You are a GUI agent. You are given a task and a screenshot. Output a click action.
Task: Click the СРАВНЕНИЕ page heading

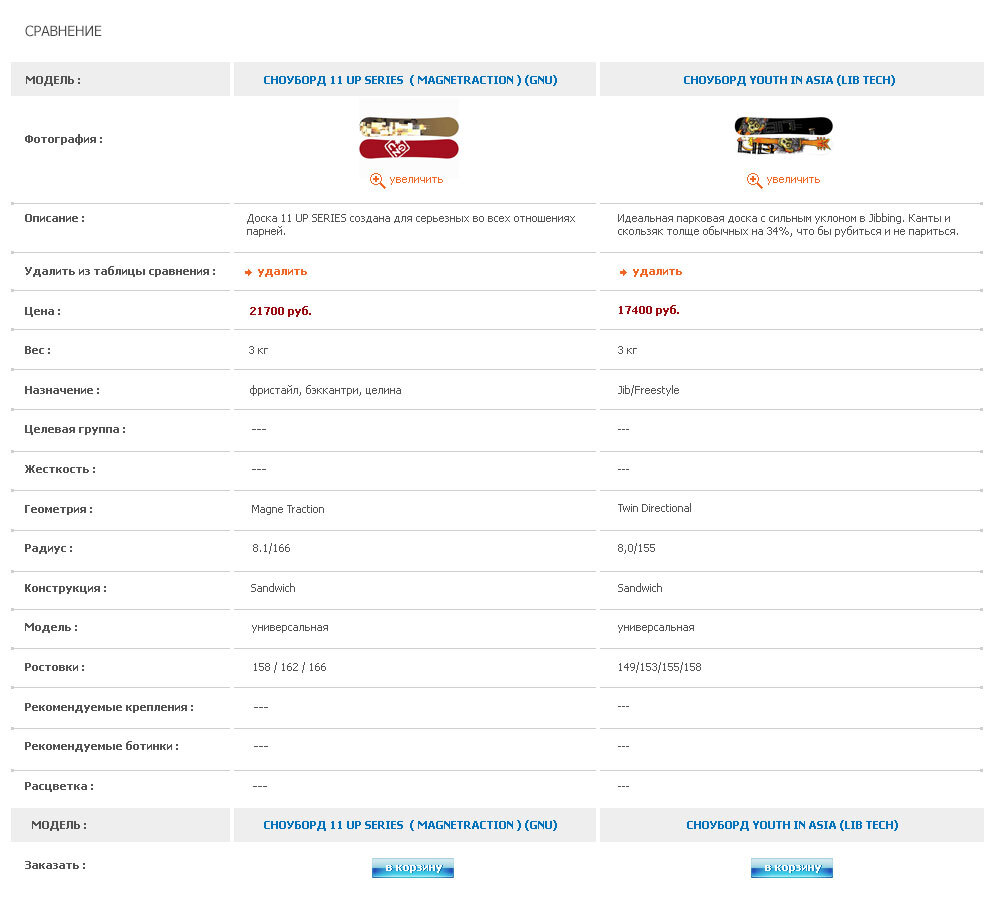tap(63, 31)
